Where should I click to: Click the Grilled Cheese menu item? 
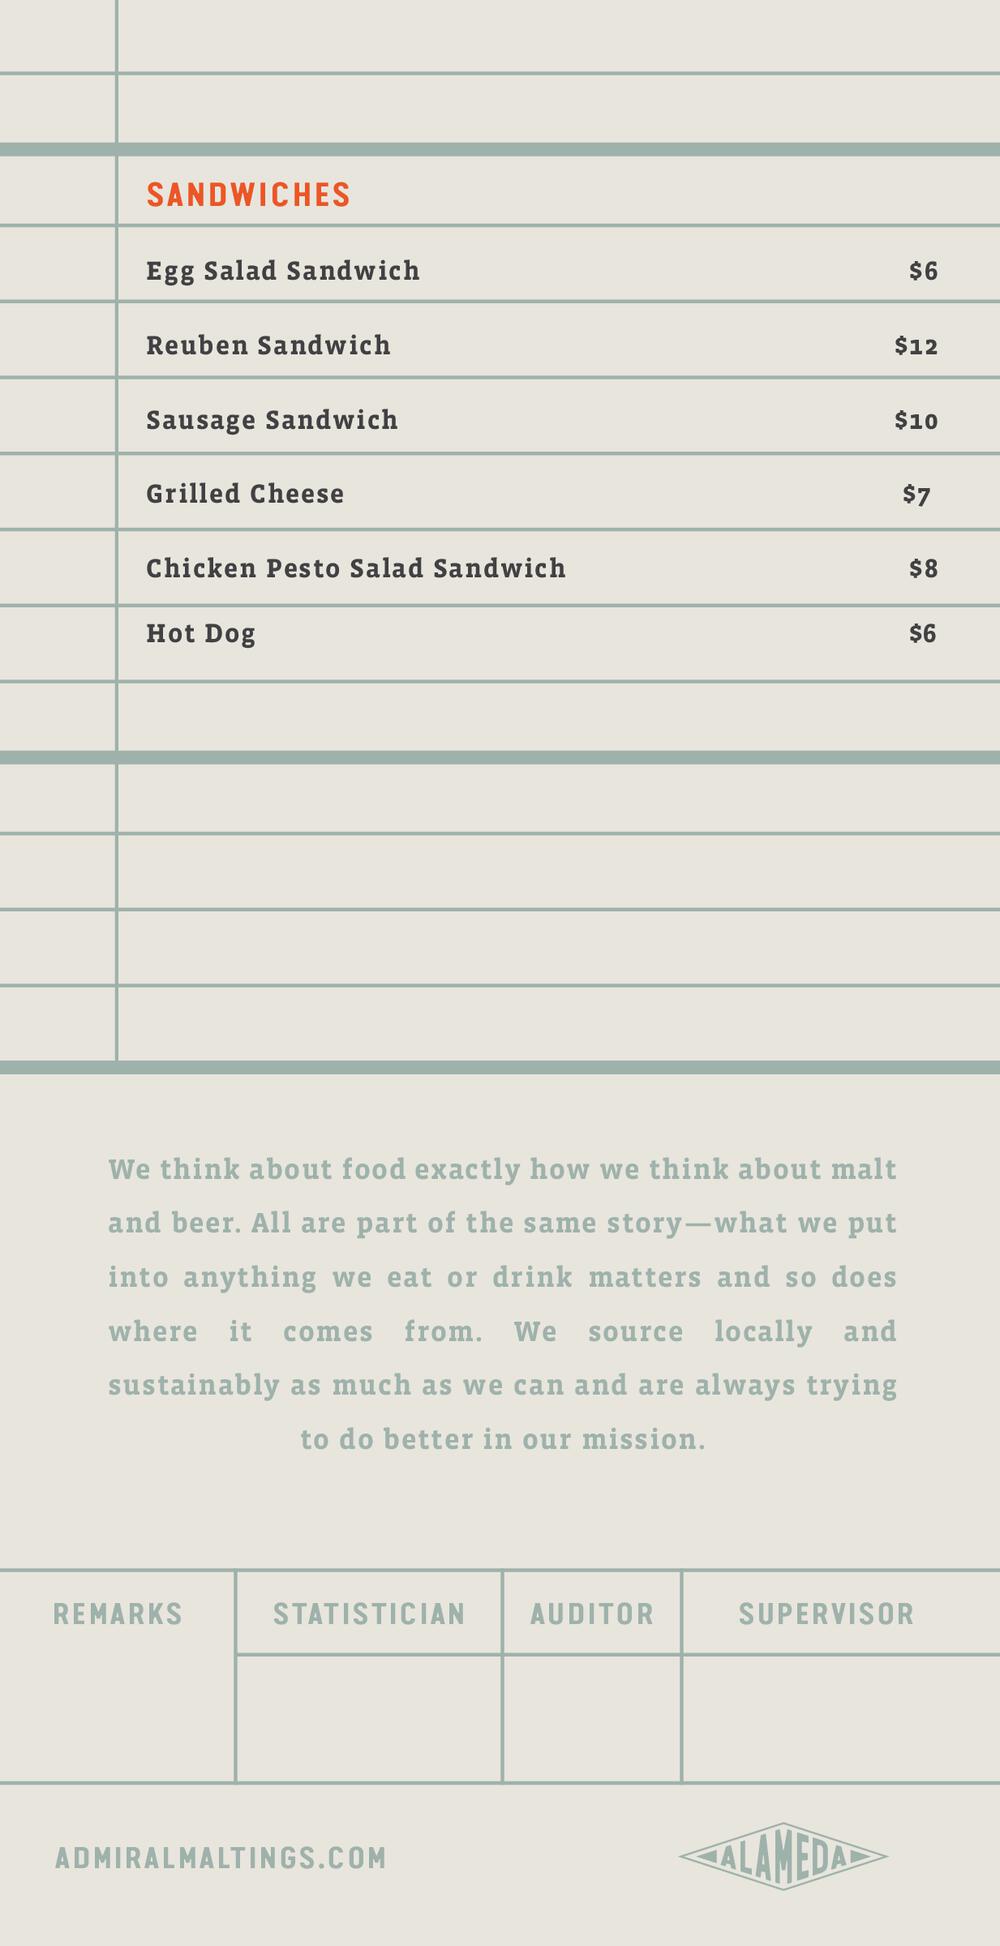(245, 494)
